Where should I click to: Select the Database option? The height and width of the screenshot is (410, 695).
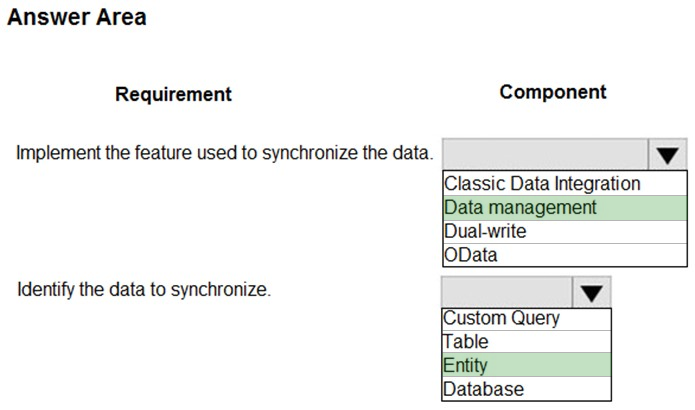[526, 389]
